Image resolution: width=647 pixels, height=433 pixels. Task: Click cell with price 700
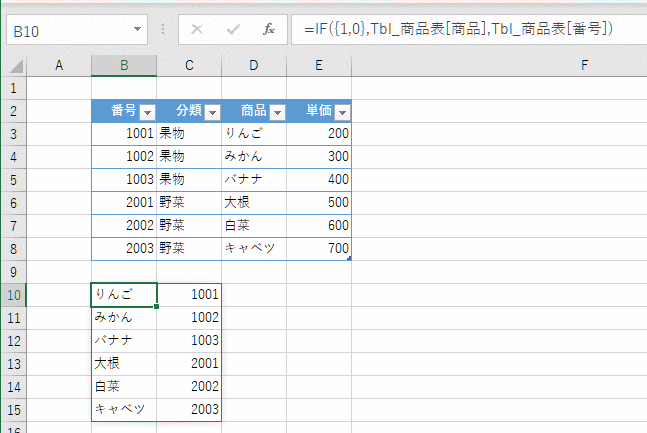[x=319, y=248]
